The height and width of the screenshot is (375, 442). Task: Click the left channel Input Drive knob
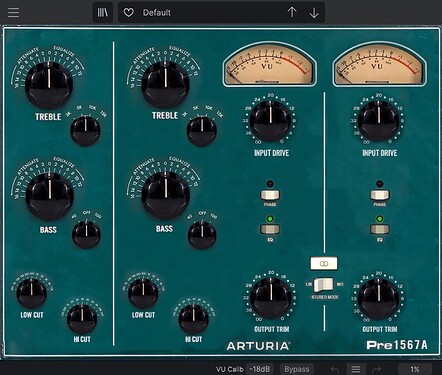click(270, 121)
